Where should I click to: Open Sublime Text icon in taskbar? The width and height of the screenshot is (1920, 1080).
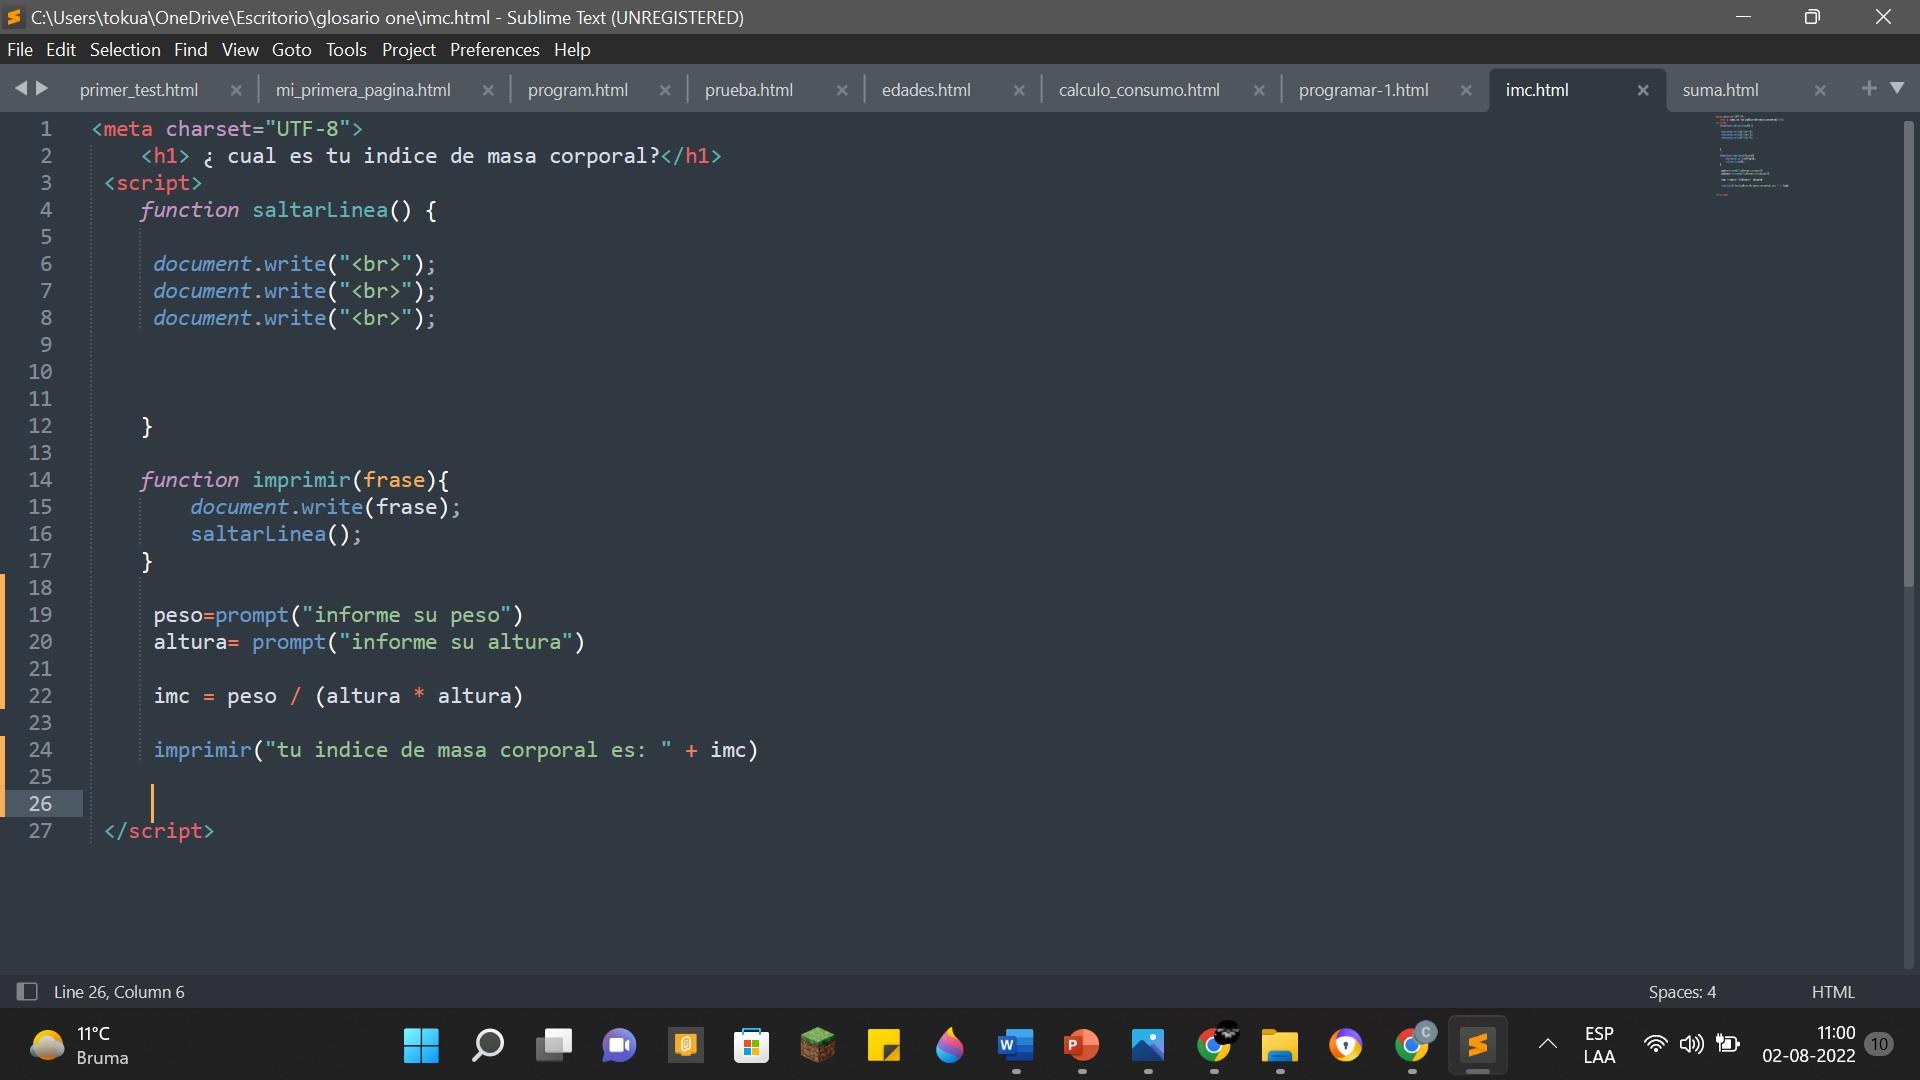[x=1477, y=1046]
